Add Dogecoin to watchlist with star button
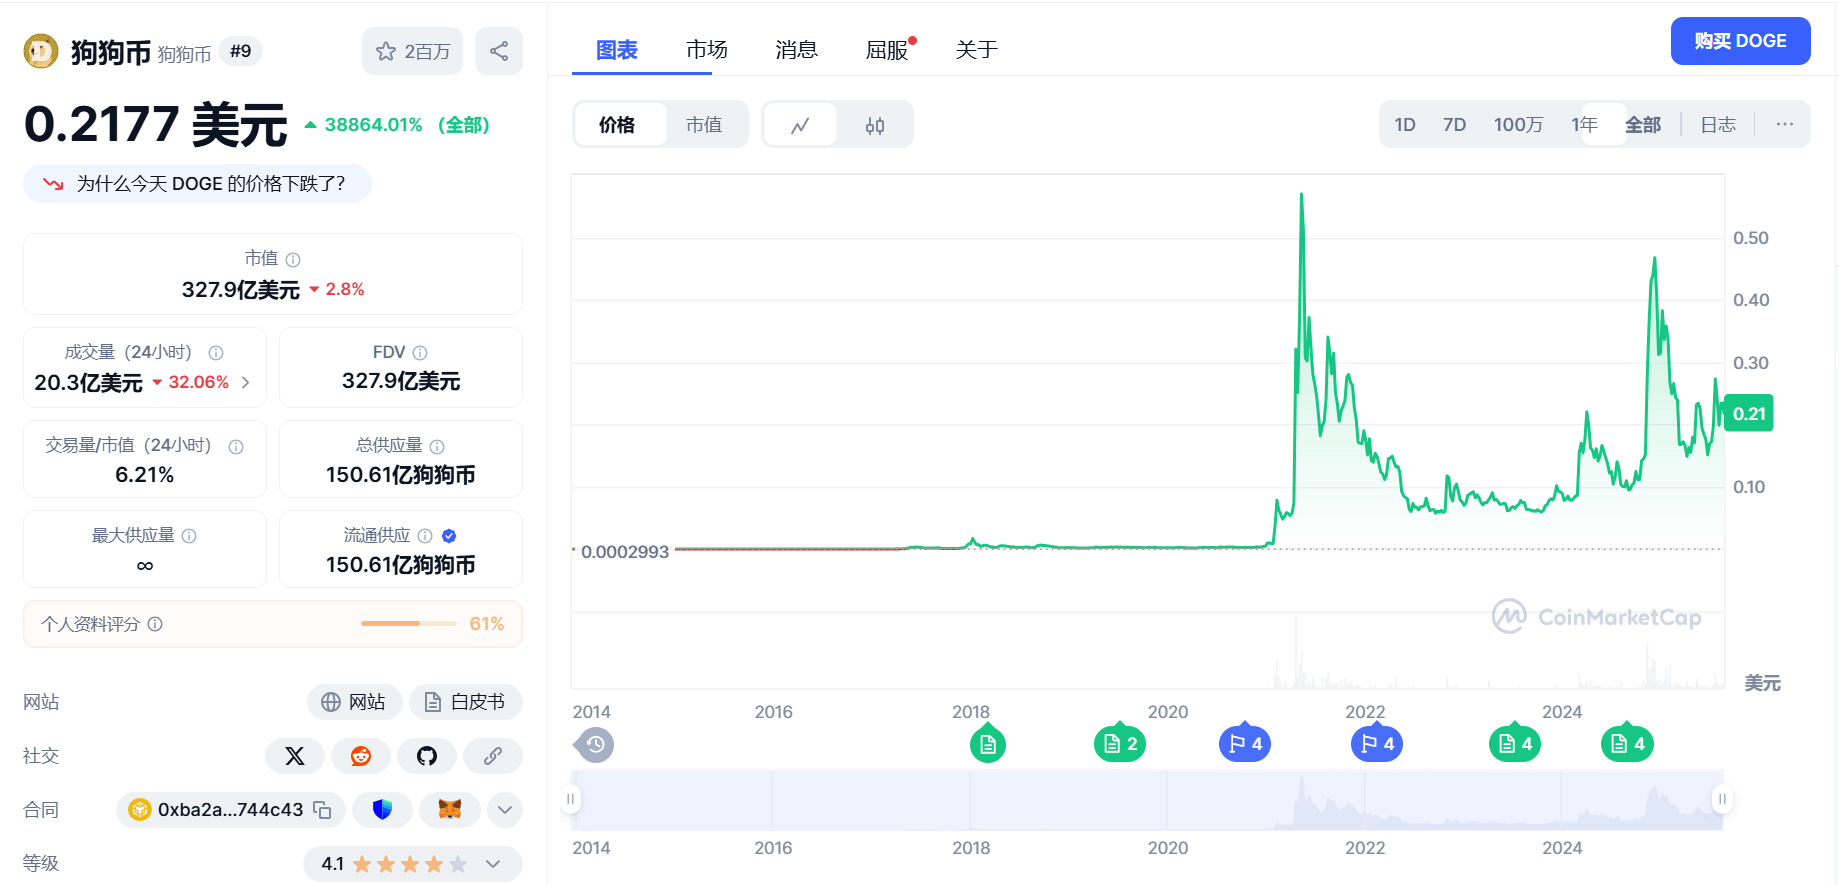This screenshot has height=885, width=1839. pyautogui.click(x=412, y=51)
